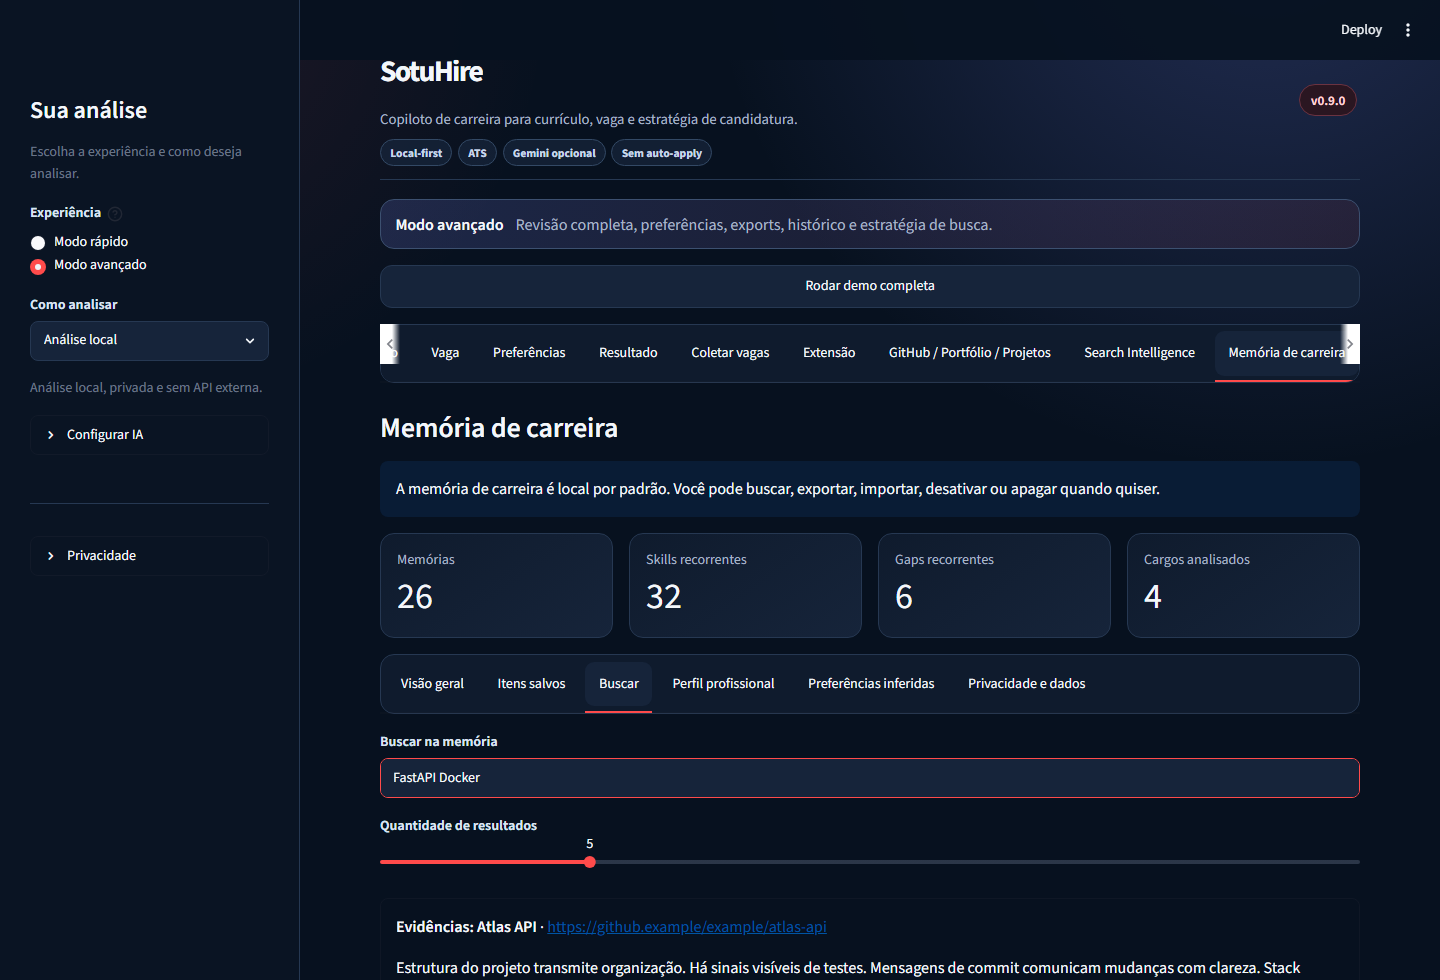Click the Experiência help tooltip icon
This screenshot has width=1440, height=980.
115,213
